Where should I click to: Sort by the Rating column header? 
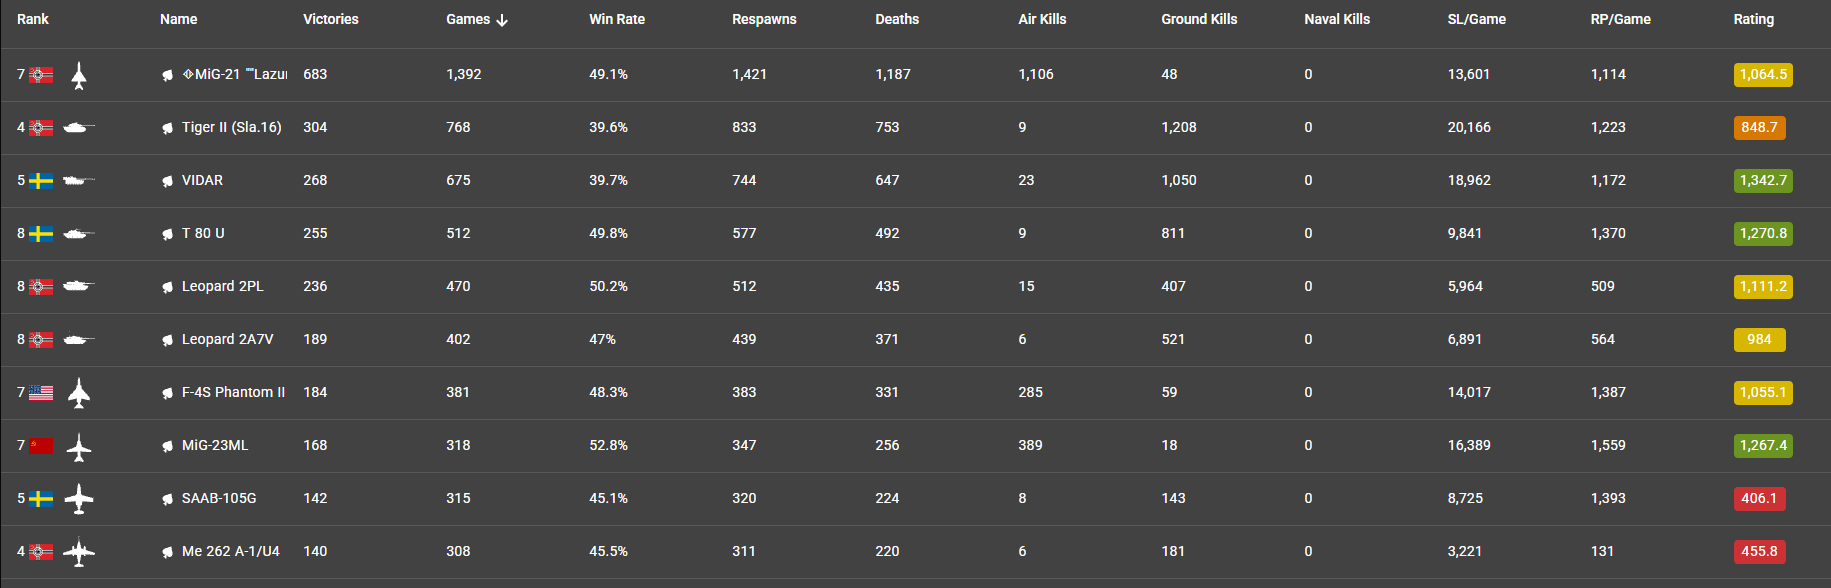pos(1754,19)
